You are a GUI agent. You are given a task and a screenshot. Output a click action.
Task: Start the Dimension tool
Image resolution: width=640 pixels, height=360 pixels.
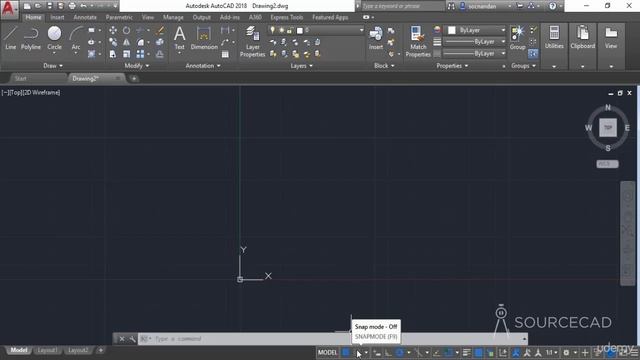point(204,38)
